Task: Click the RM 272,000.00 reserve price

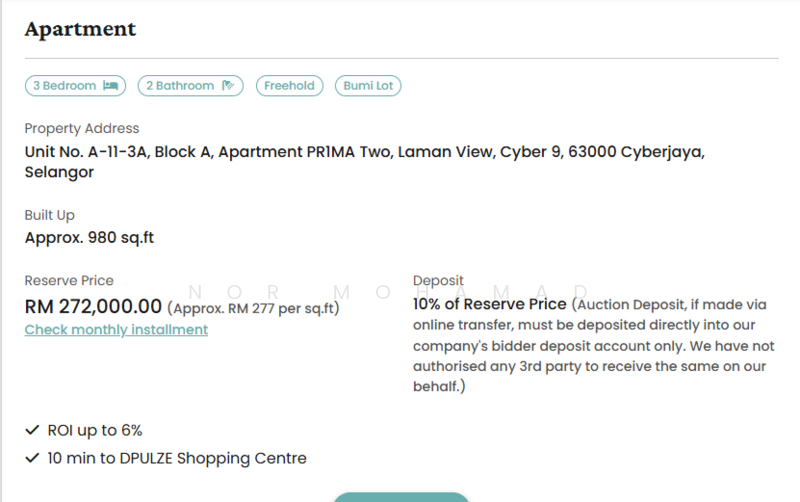Action: pos(93,307)
